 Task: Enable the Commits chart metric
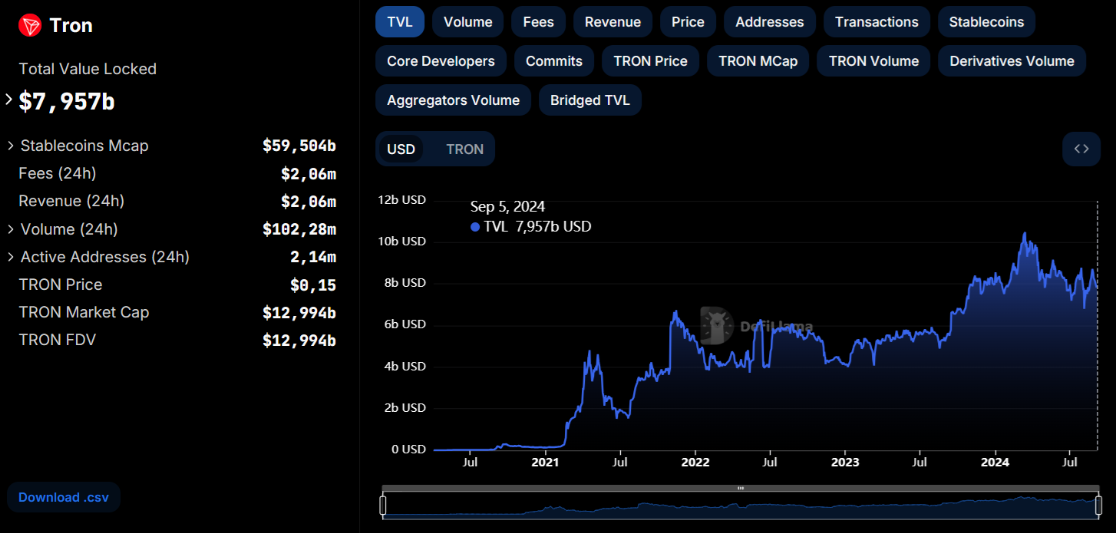point(554,61)
